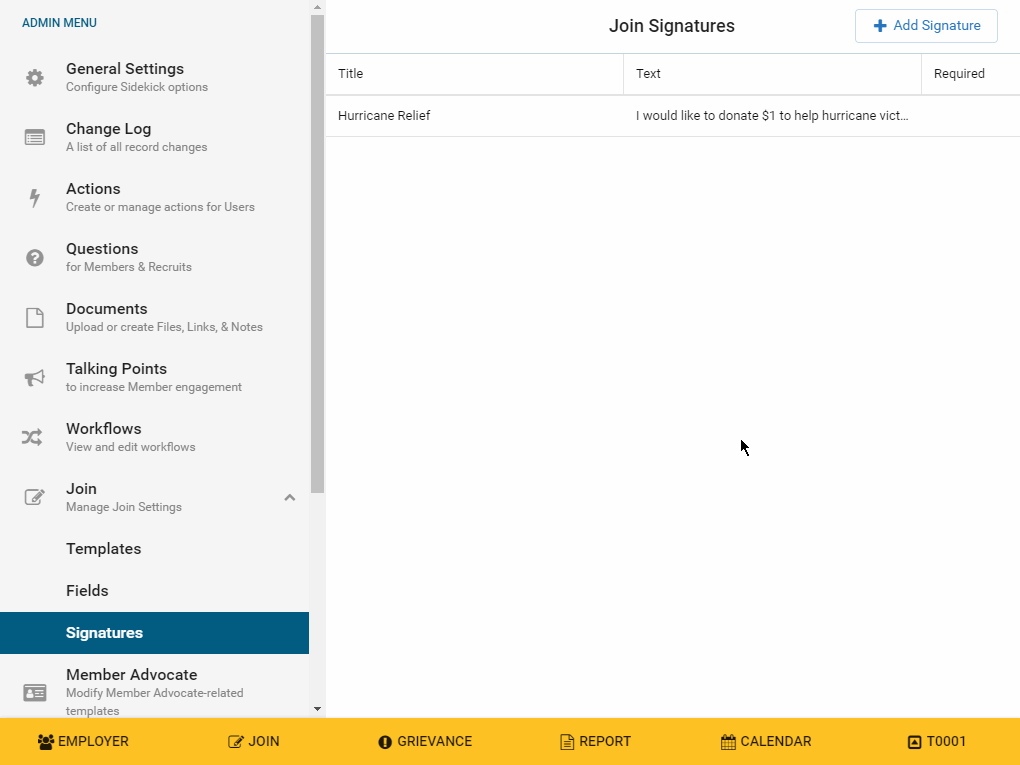Screen dimensions: 1020x765
Task: Open the Templates submenu item
Action: point(104,549)
